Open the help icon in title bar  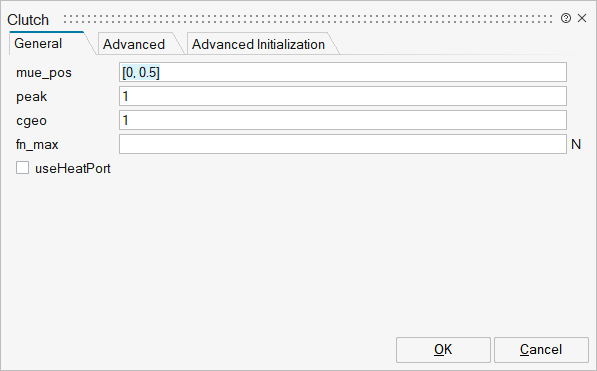click(x=566, y=18)
